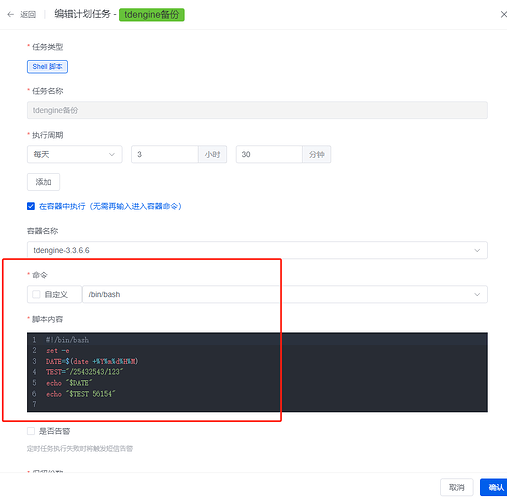This screenshot has width=507, height=500.
Task: Click inside the script content code editor
Action: point(257,372)
